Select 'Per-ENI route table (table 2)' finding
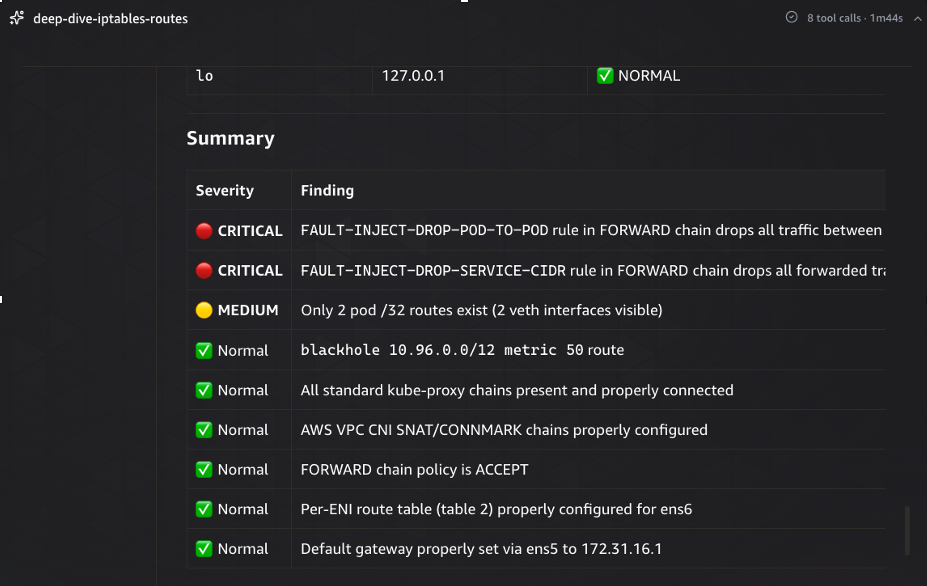The width and height of the screenshot is (927, 586). pyautogui.click(x=496, y=509)
